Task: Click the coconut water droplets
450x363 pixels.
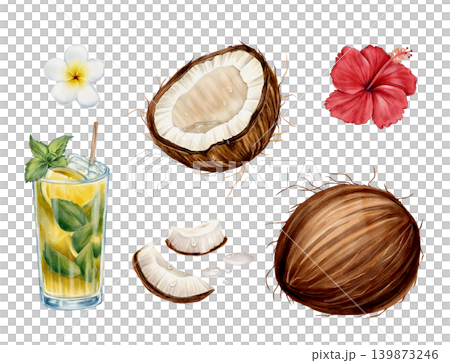Action: click(x=227, y=267)
